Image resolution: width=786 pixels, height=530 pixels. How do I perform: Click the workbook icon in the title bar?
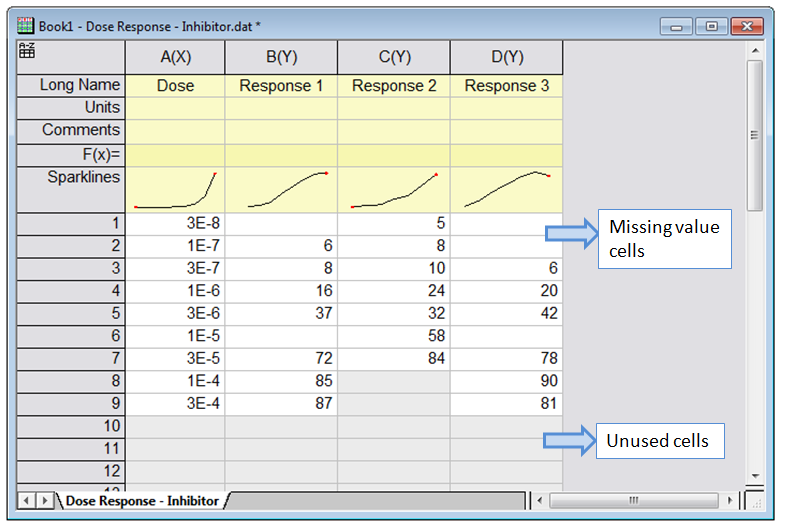point(27,26)
